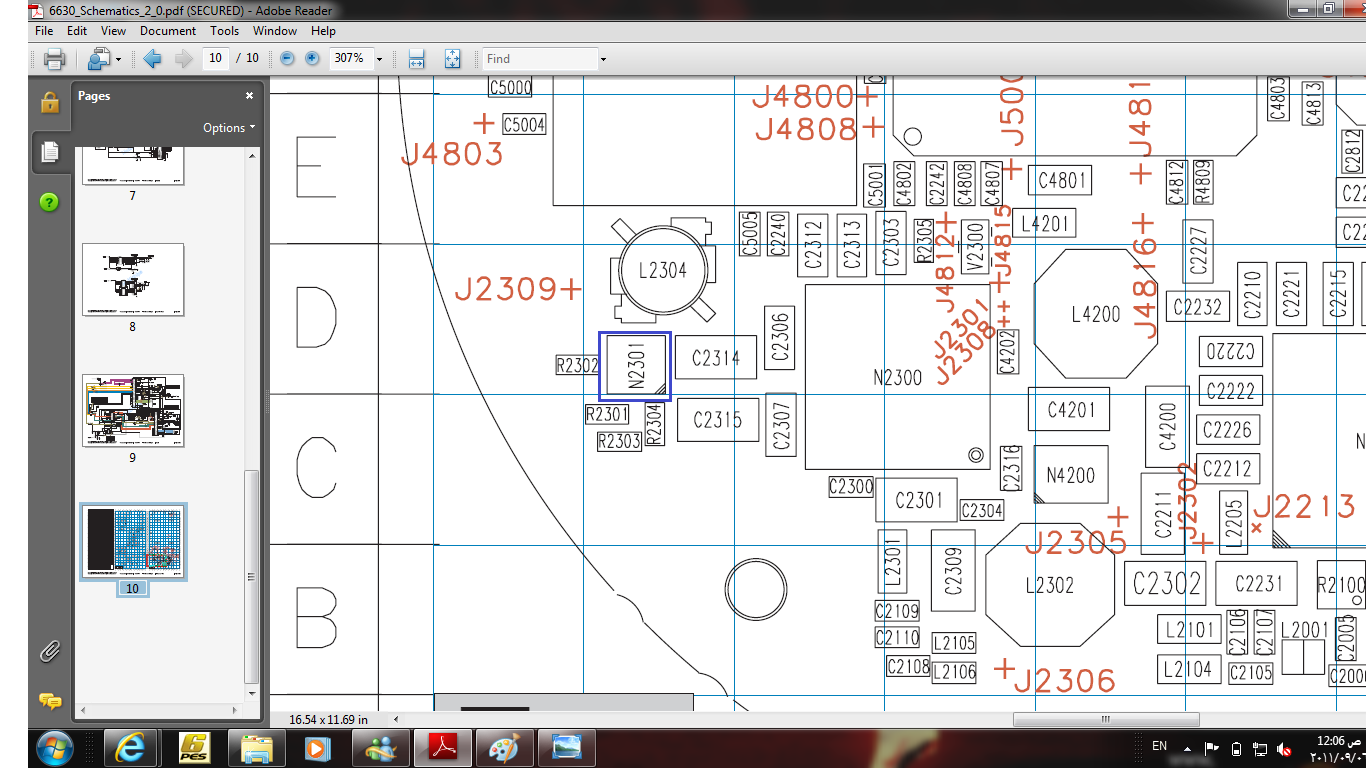Screen dimensions: 1366x768
Task: Open the Find box dropdown arrow
Action: tap(603, 59)
